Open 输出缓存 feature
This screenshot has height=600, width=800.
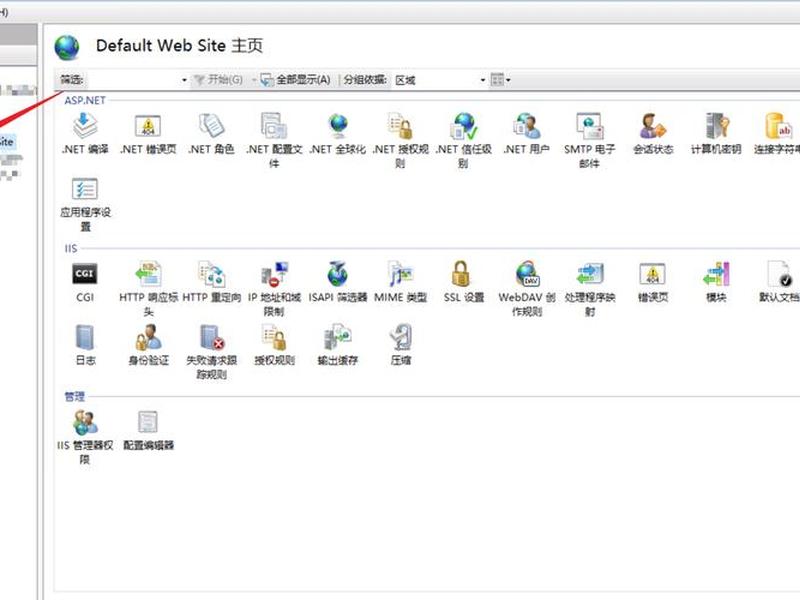pyautogui.click(x=338, y=345)
